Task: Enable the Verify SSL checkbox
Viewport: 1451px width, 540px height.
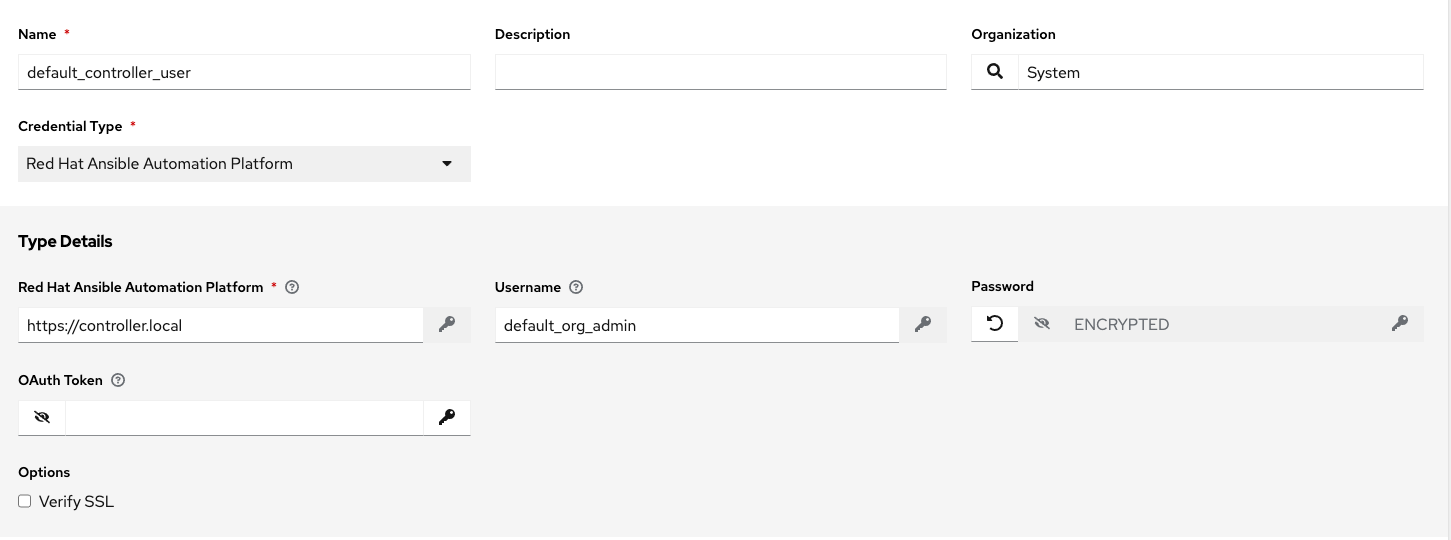Action: pyautogui.click(x=25, y=501)
